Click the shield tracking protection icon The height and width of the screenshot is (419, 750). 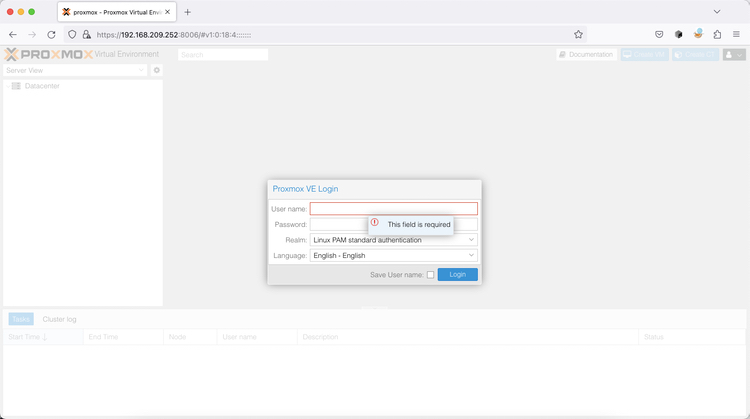(x=72, y=34)
